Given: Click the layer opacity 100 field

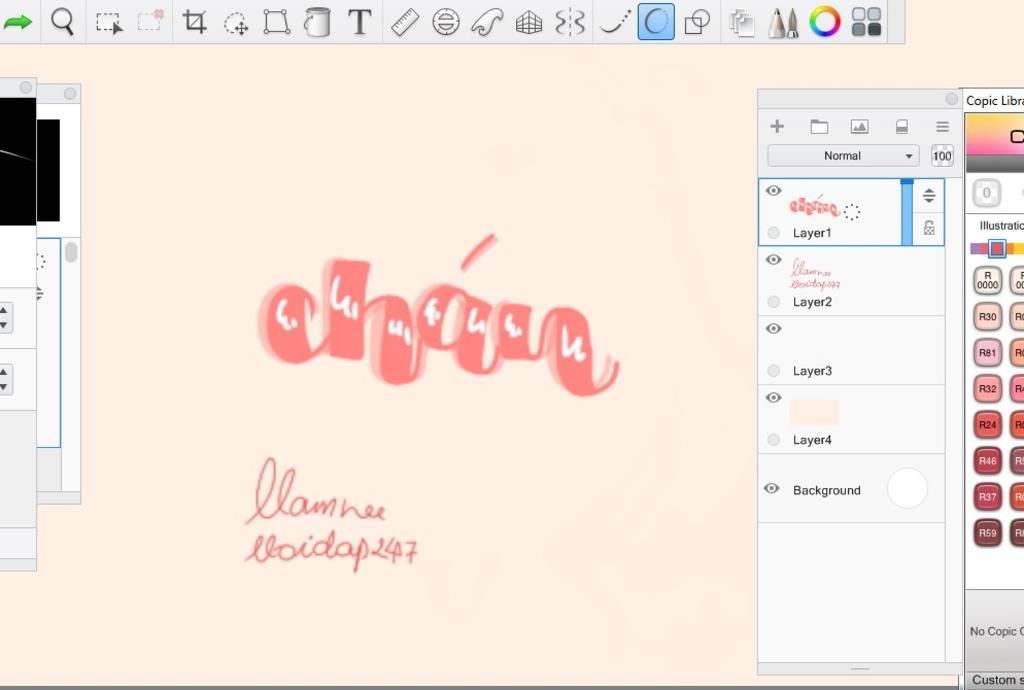Looking at the screenshot, I should pyautogui.click(x=942, y=156).
